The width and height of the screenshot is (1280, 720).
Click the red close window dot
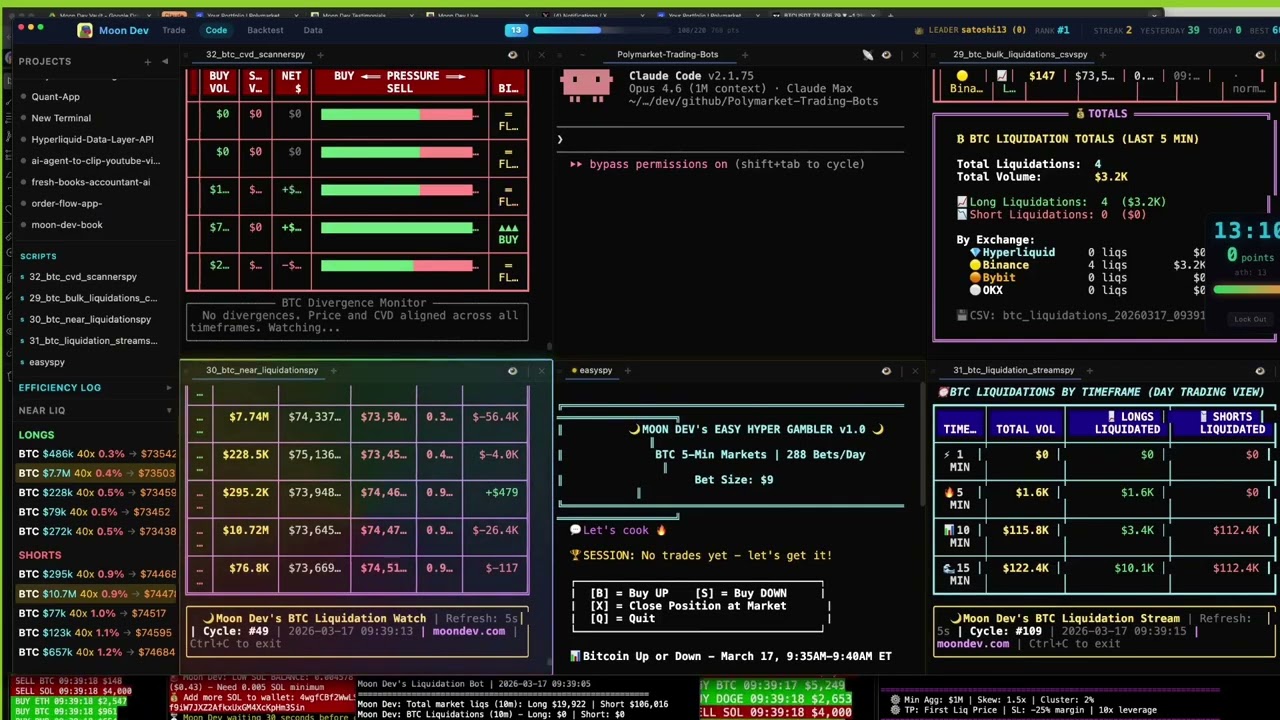pyautogui.click(x=21, y=28)
